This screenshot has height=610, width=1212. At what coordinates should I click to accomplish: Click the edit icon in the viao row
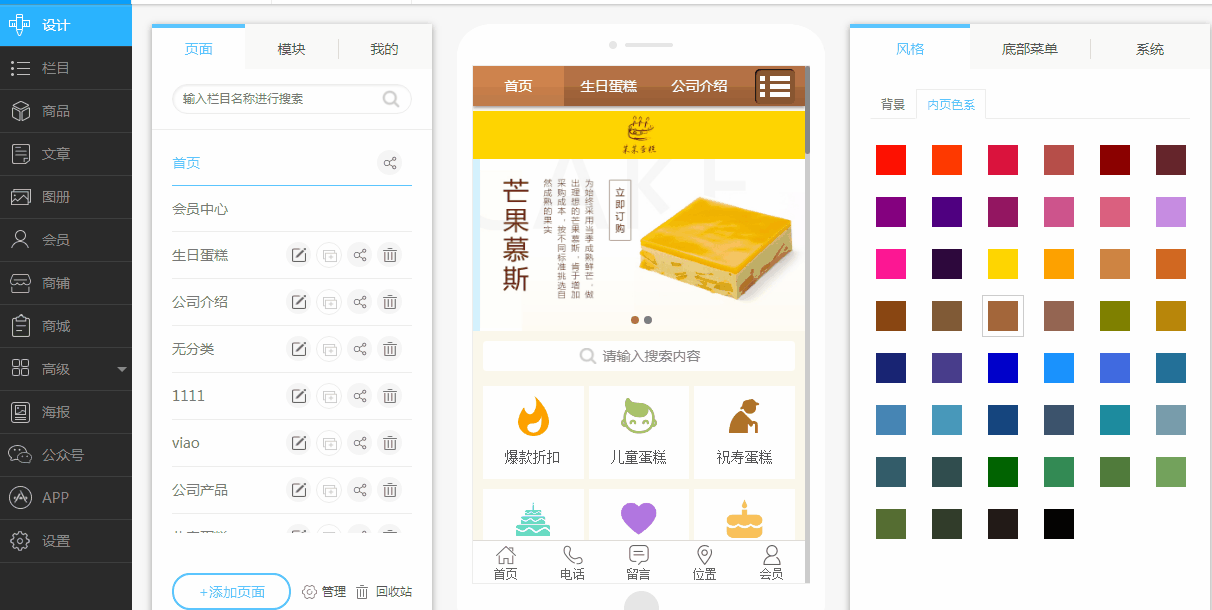(298, 443)
